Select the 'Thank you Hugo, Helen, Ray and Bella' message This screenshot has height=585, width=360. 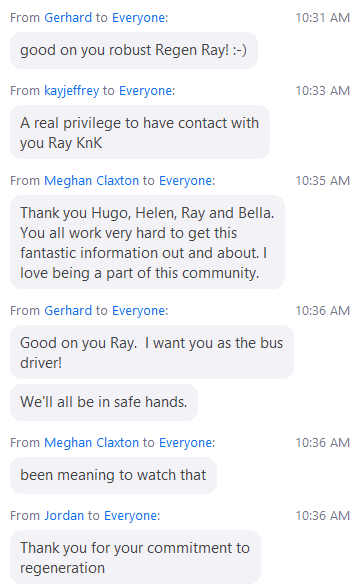[147, 242]
